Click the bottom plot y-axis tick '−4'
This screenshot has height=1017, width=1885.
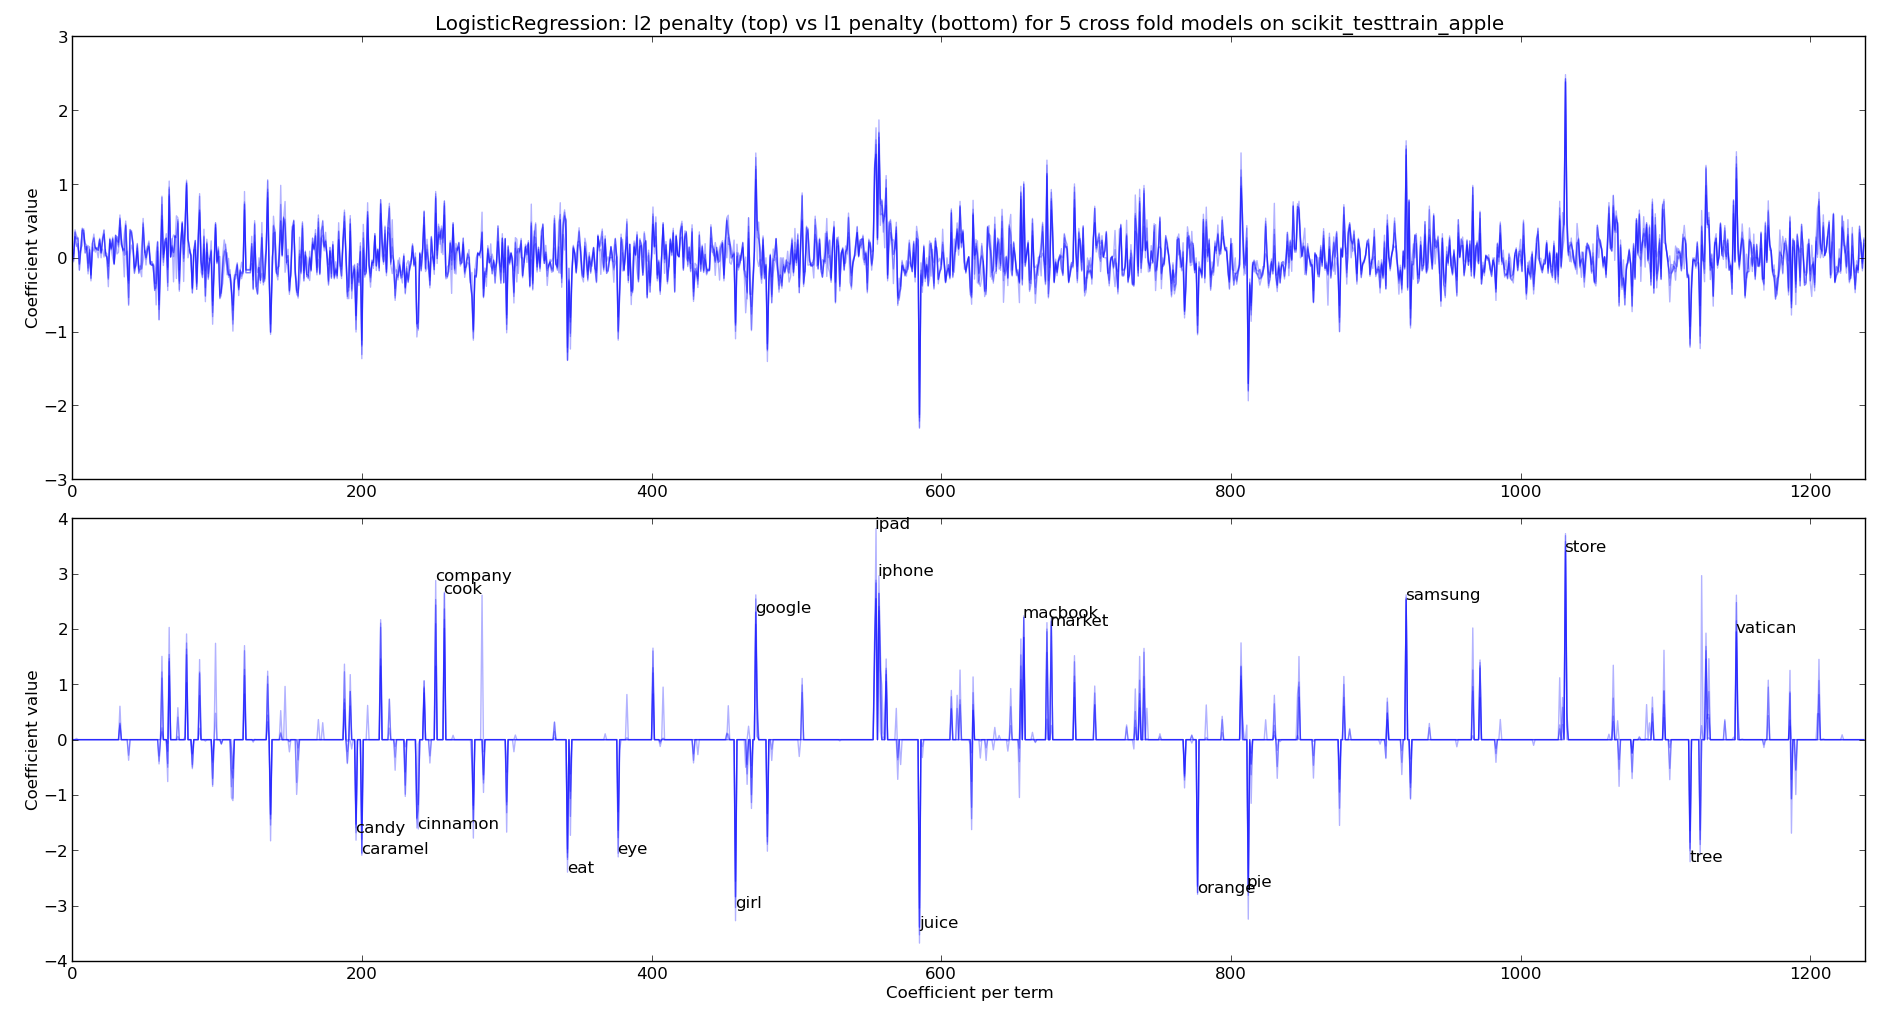[x=54, y=962]
